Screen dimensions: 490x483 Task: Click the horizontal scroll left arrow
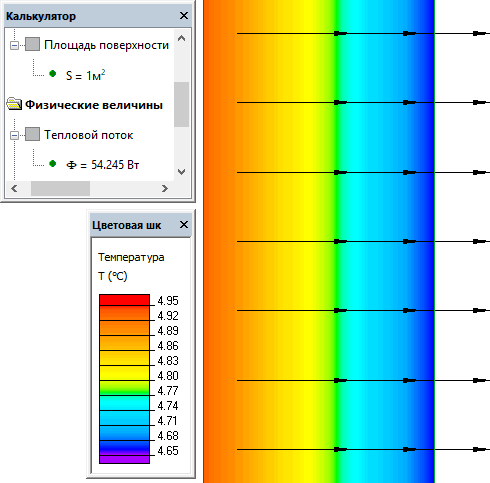pyautogui.click(x=14, y=189)
